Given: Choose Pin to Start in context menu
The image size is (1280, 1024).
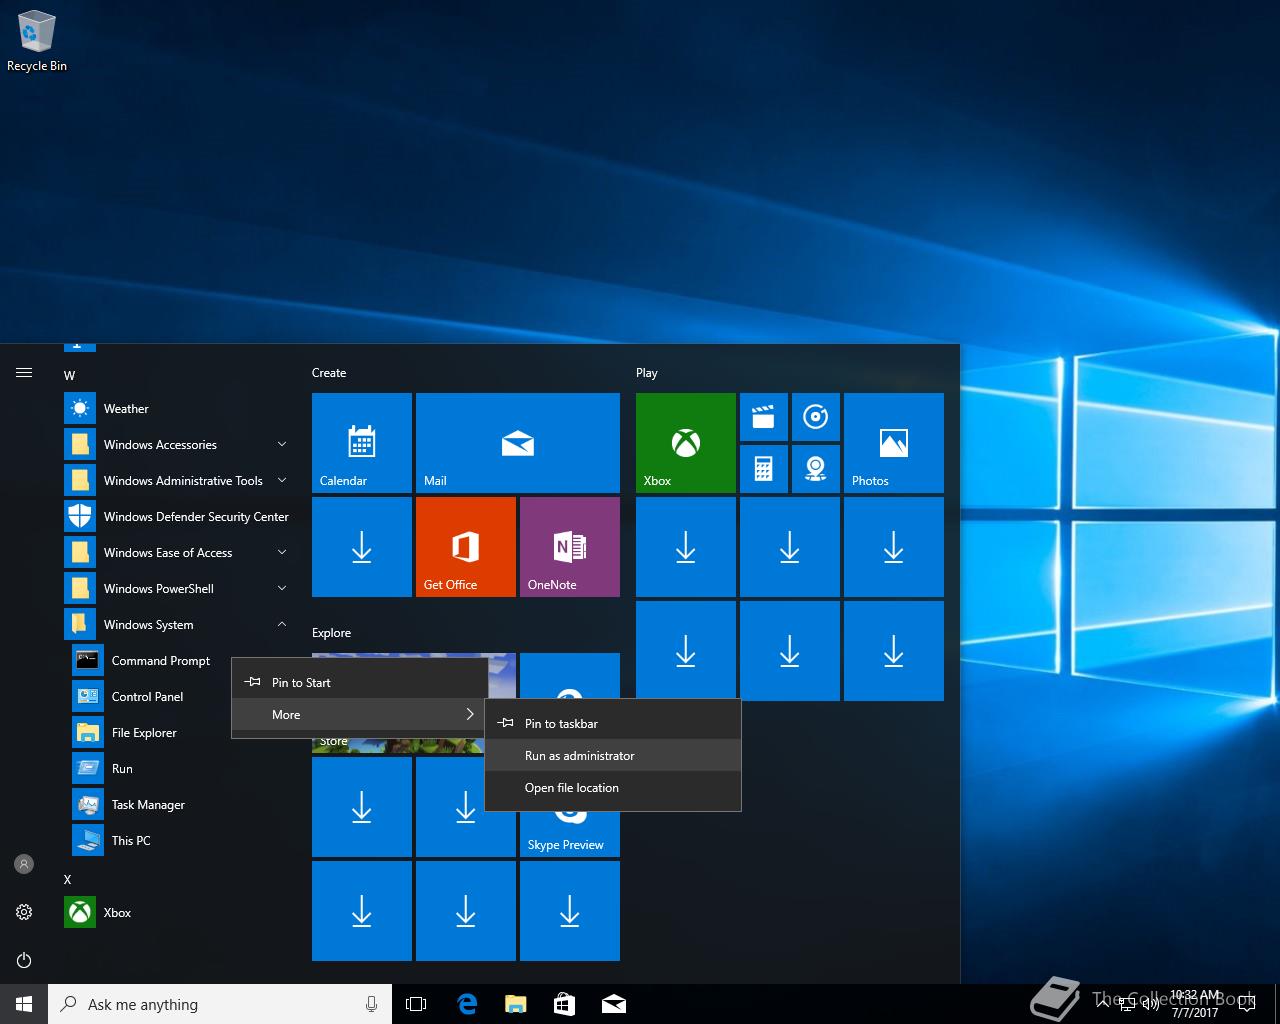Looking at the screenshot, I should [x=360, y=682].
